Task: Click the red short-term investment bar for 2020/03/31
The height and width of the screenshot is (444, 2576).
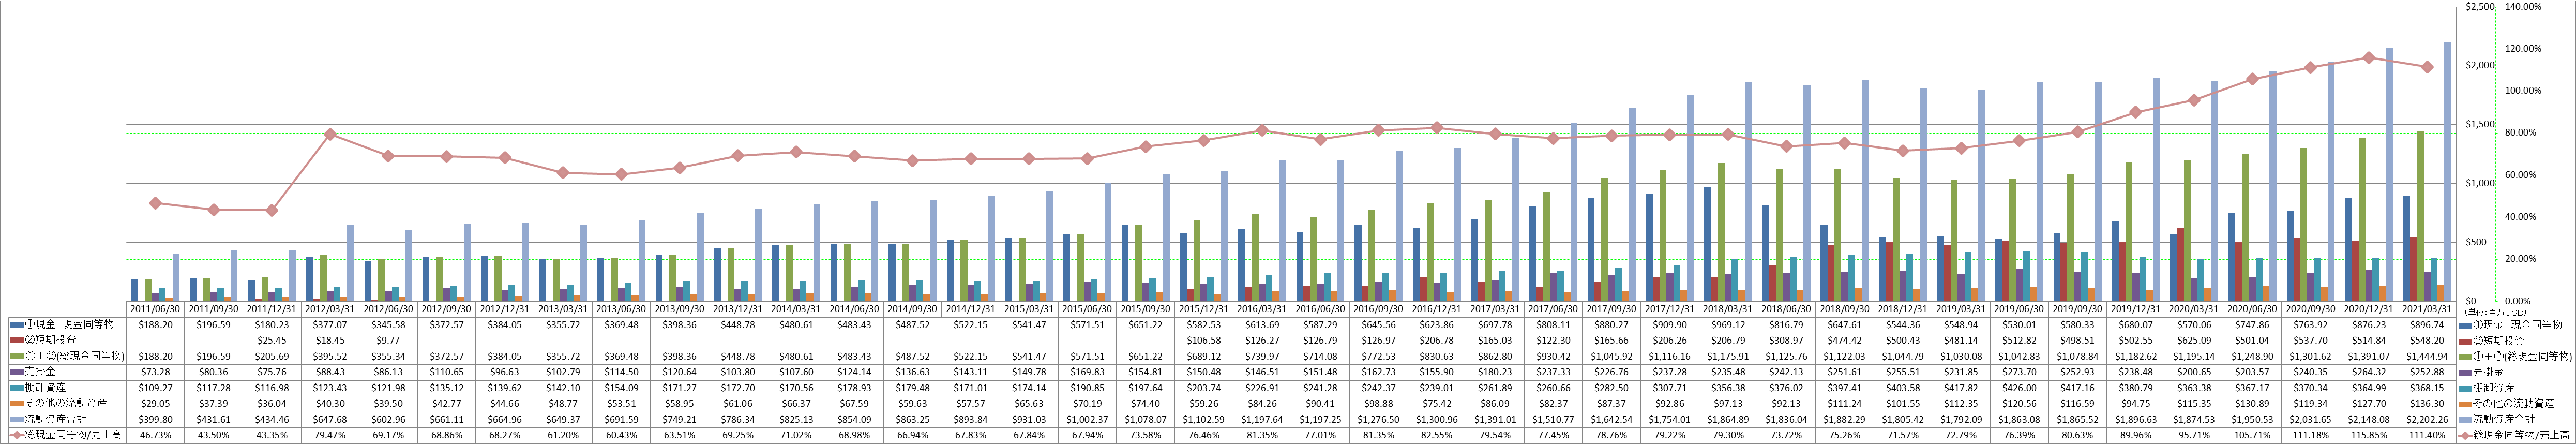Action: click(x=2180, y=264)
